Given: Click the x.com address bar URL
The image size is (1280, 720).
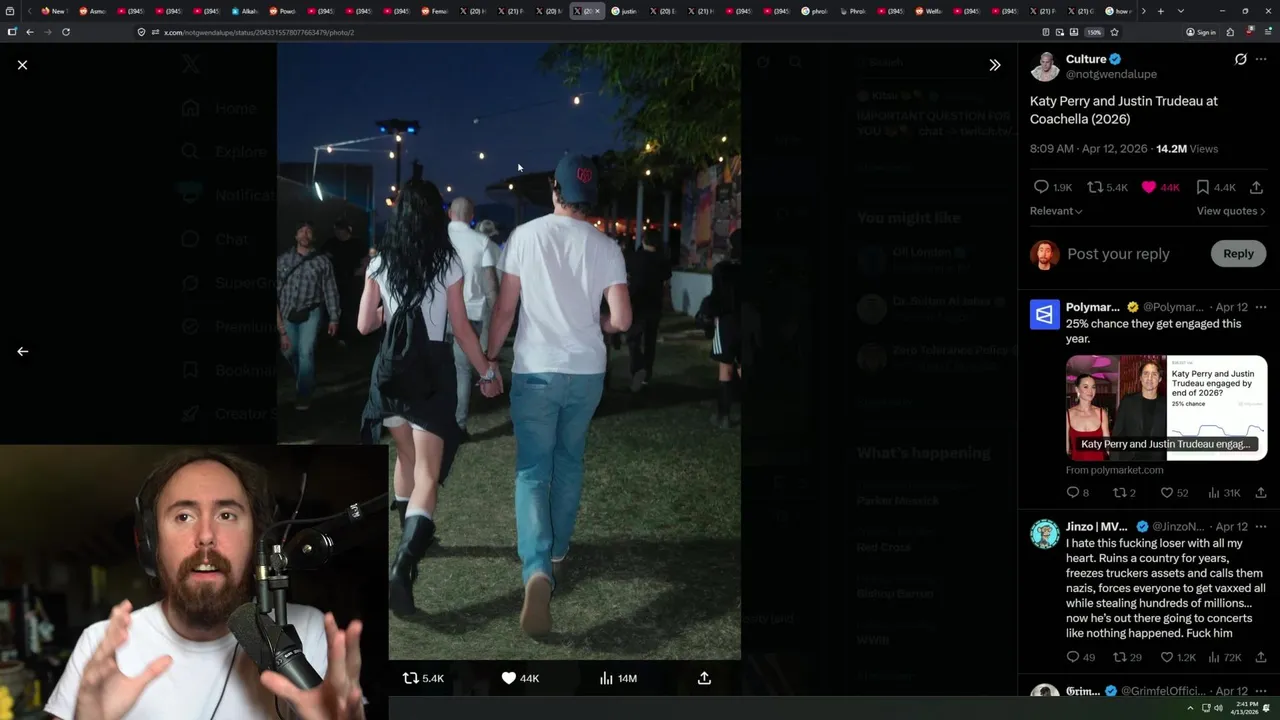Looking at the screenshot, I should coord(259,32).
